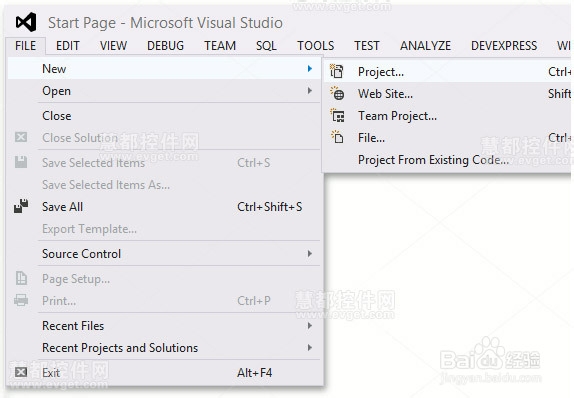Select Open in the File menu
Image resolution: width=574 pixels, height=398 pixels.
164,90
